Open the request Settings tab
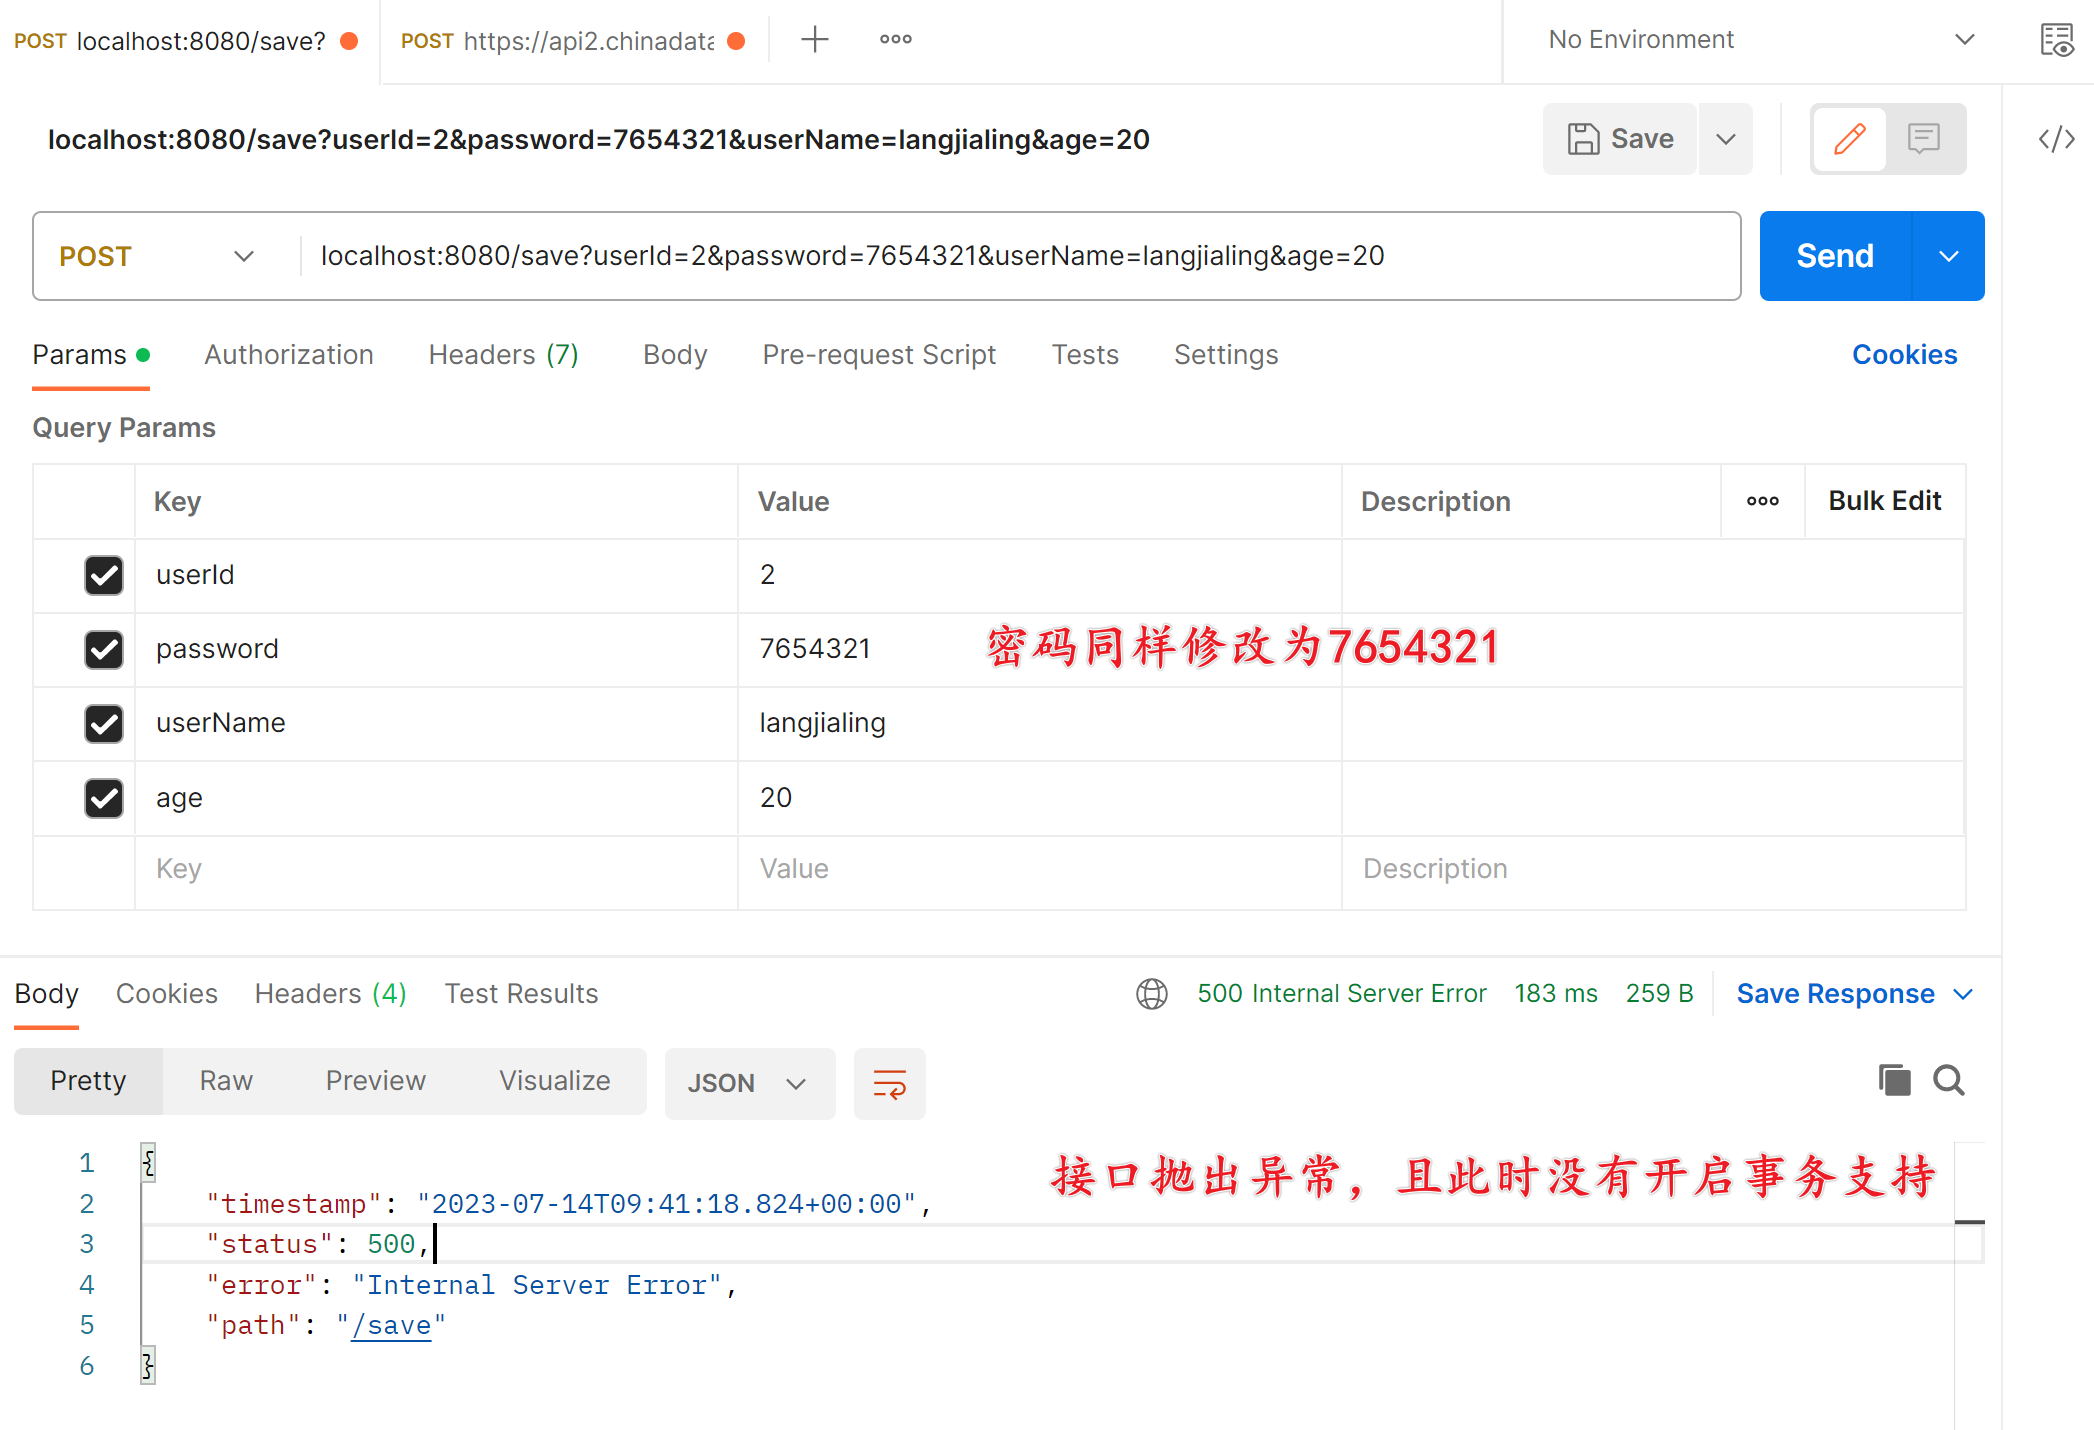This screenshot has height=1430, width=2094. tap(1226, 355)
